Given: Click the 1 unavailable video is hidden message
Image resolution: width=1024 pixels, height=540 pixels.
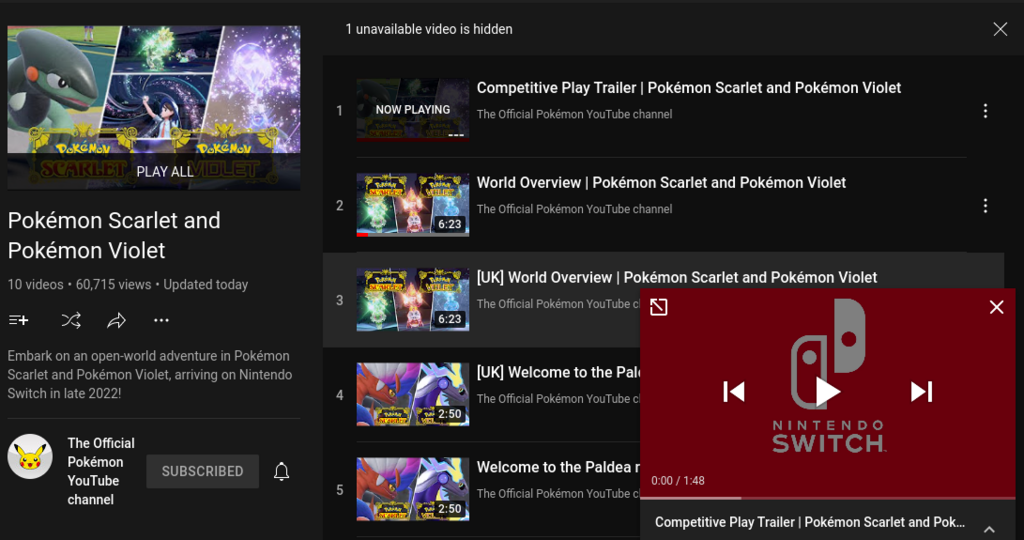Looking at the screenshot, I should [x=429, y=29].
